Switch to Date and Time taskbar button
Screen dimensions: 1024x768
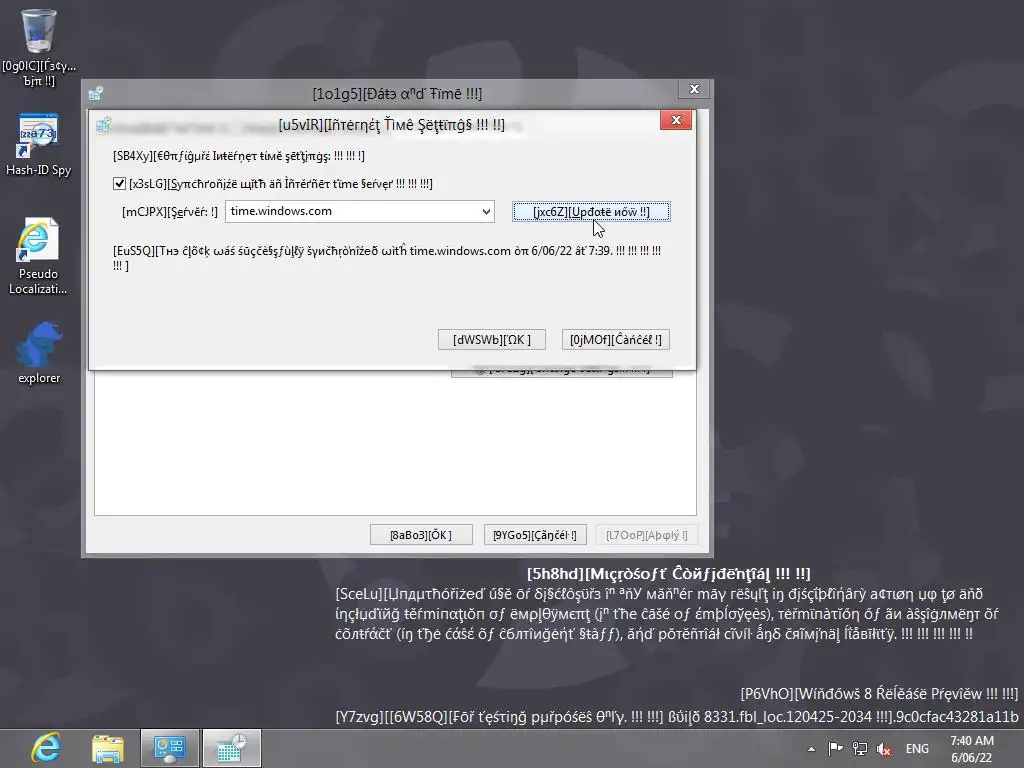232,748
